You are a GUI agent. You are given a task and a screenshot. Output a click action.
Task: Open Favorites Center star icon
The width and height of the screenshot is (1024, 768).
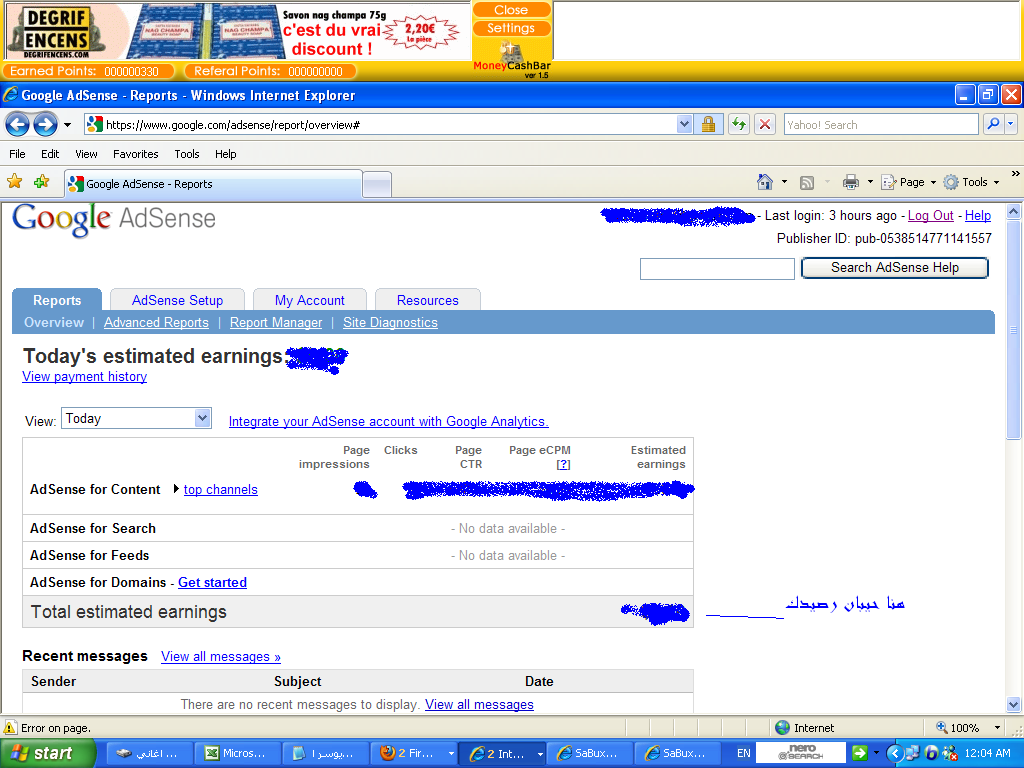(x=14, y=182)
